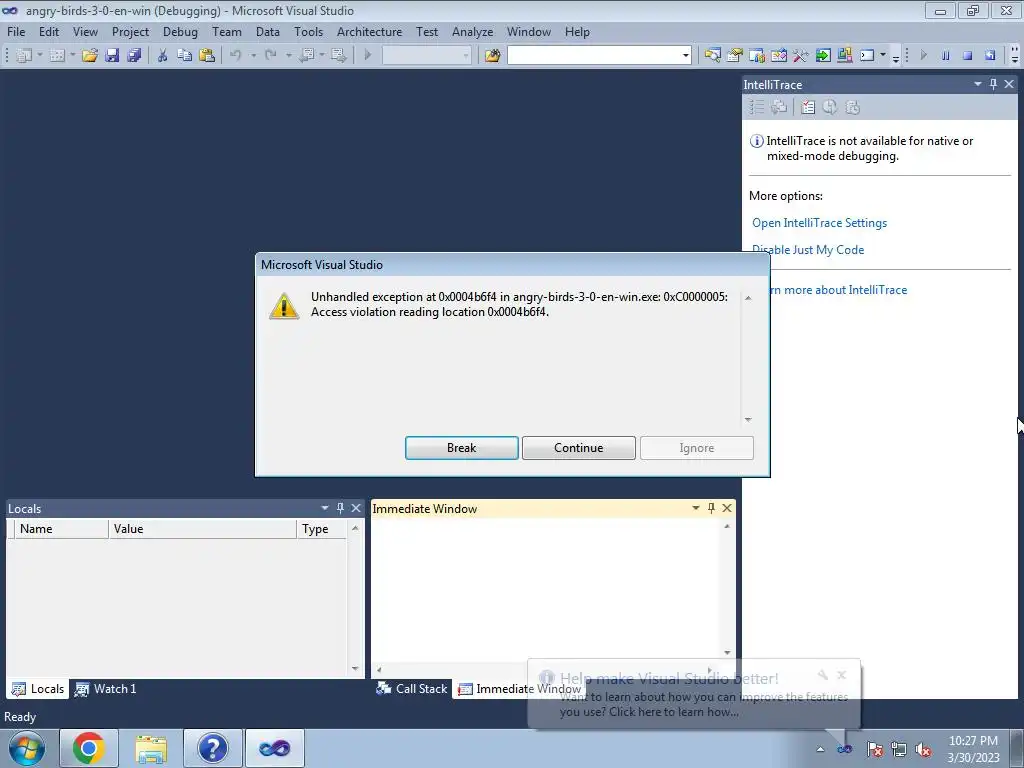Click the Cut scissors icon
This screenshot has height=768, width=1024.
162,56
